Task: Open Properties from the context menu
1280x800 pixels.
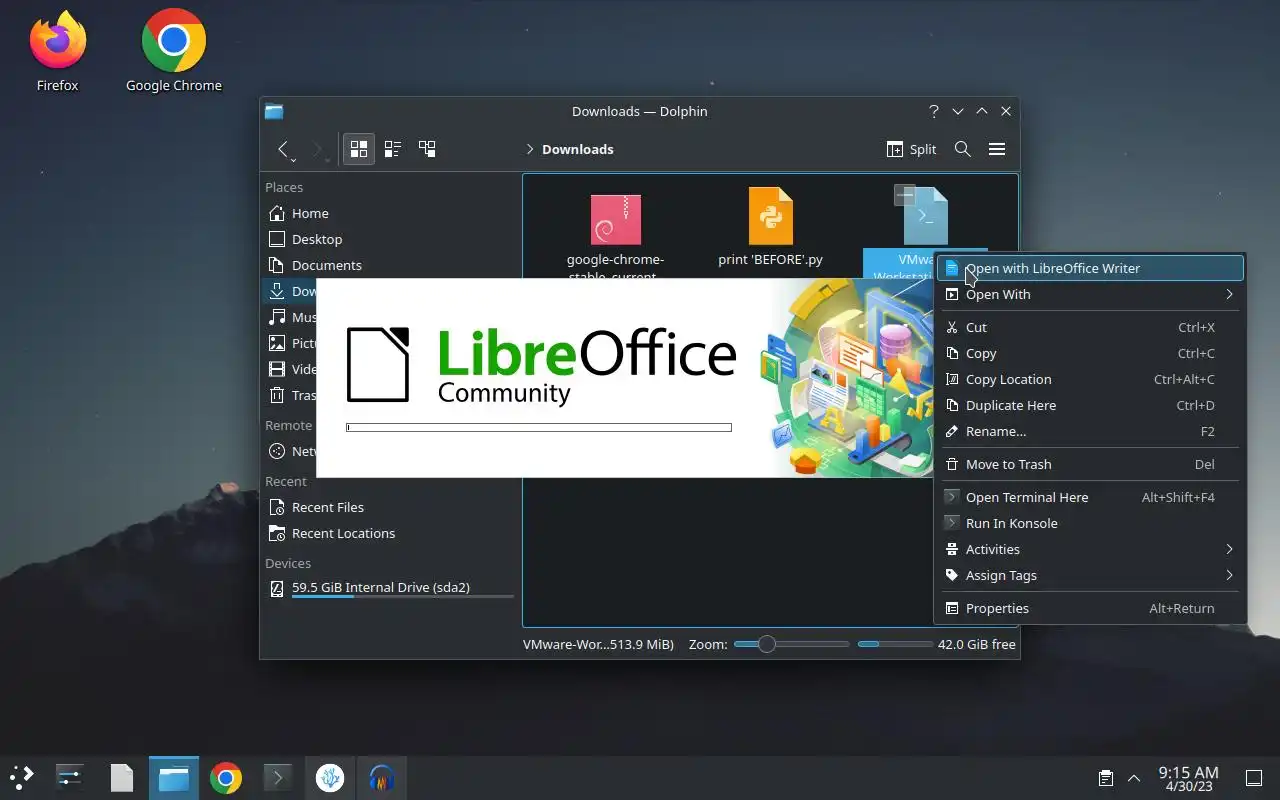Action: coord(1090,608)
